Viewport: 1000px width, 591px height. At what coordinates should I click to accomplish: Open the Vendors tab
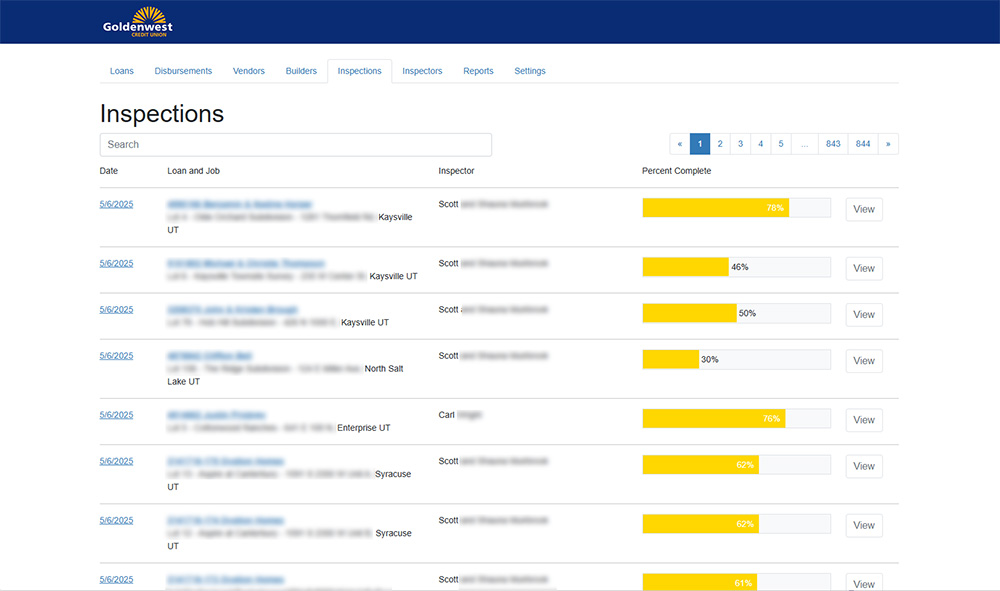pyautogui.click(x=249, y=71)
